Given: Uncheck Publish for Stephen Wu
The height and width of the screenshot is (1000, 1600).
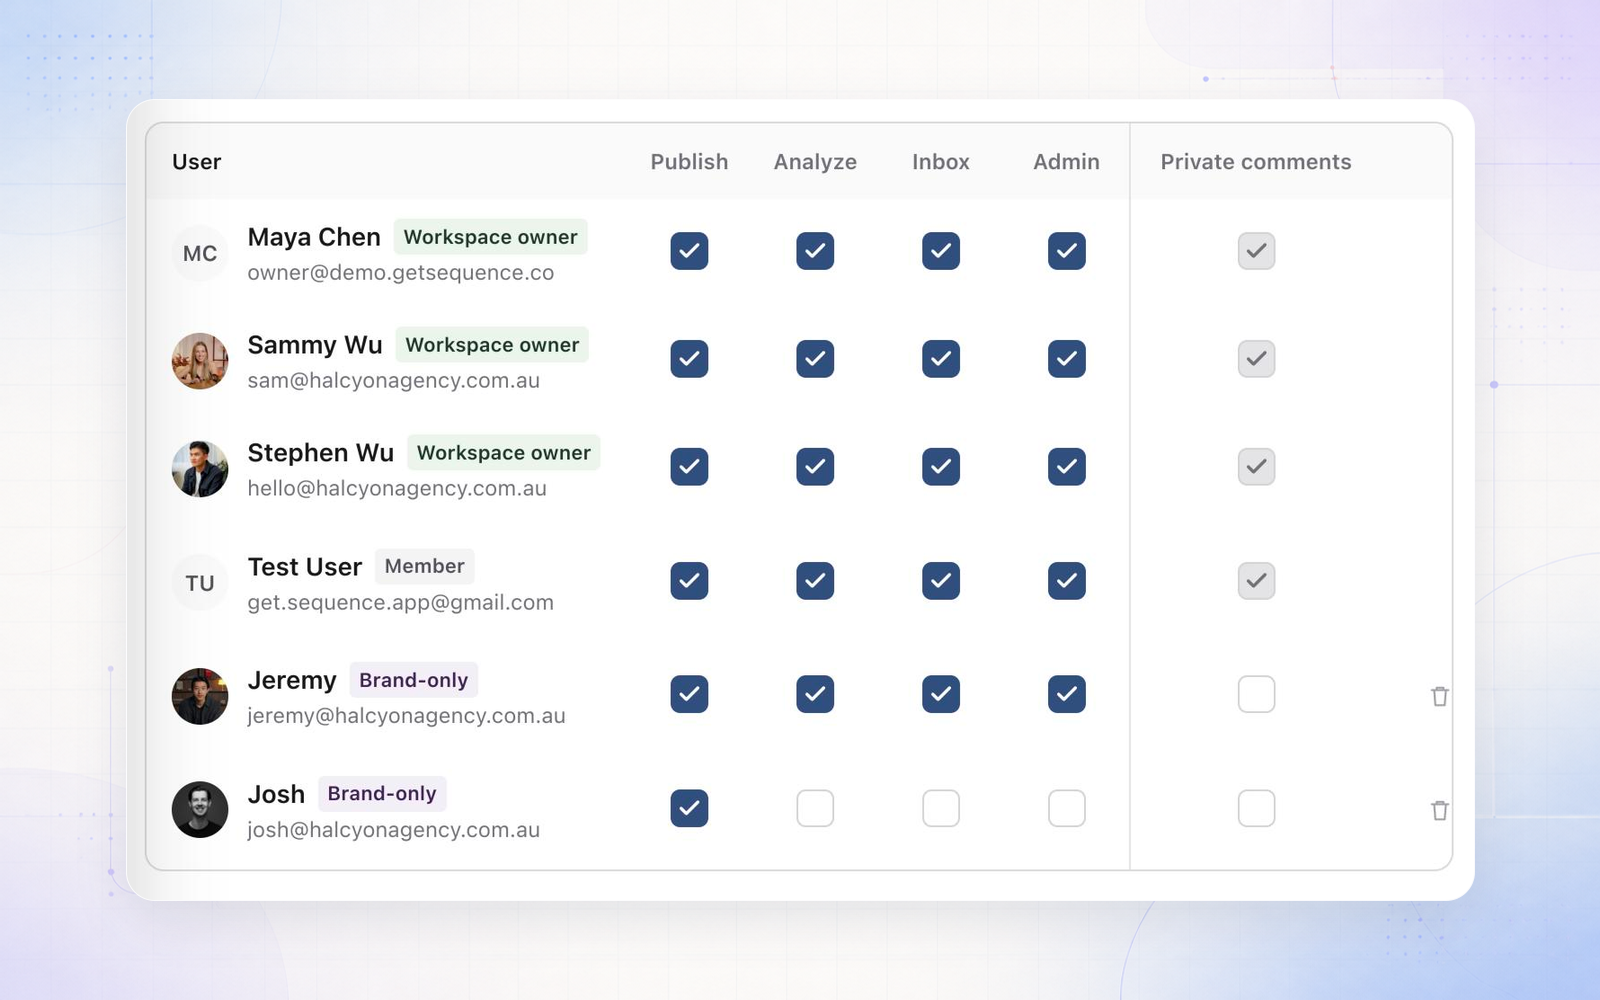Looking at the screenshot, I should coord(689,467).
